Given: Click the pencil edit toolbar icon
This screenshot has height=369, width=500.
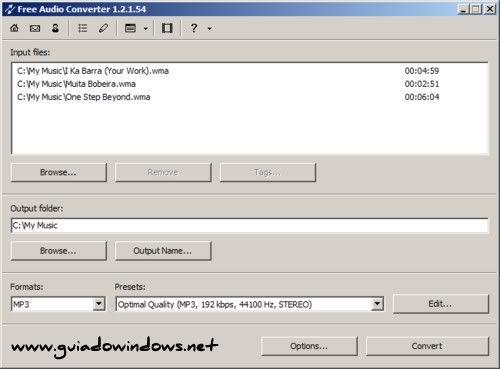Looking at the screenshot, I should point(103,28).
